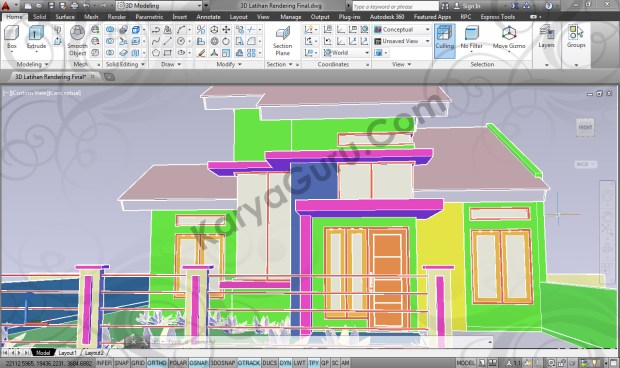This screenshot has height=368, width=620.
Task: Open the 3D Modeling workspace dropdown
Action: [160, 6]
